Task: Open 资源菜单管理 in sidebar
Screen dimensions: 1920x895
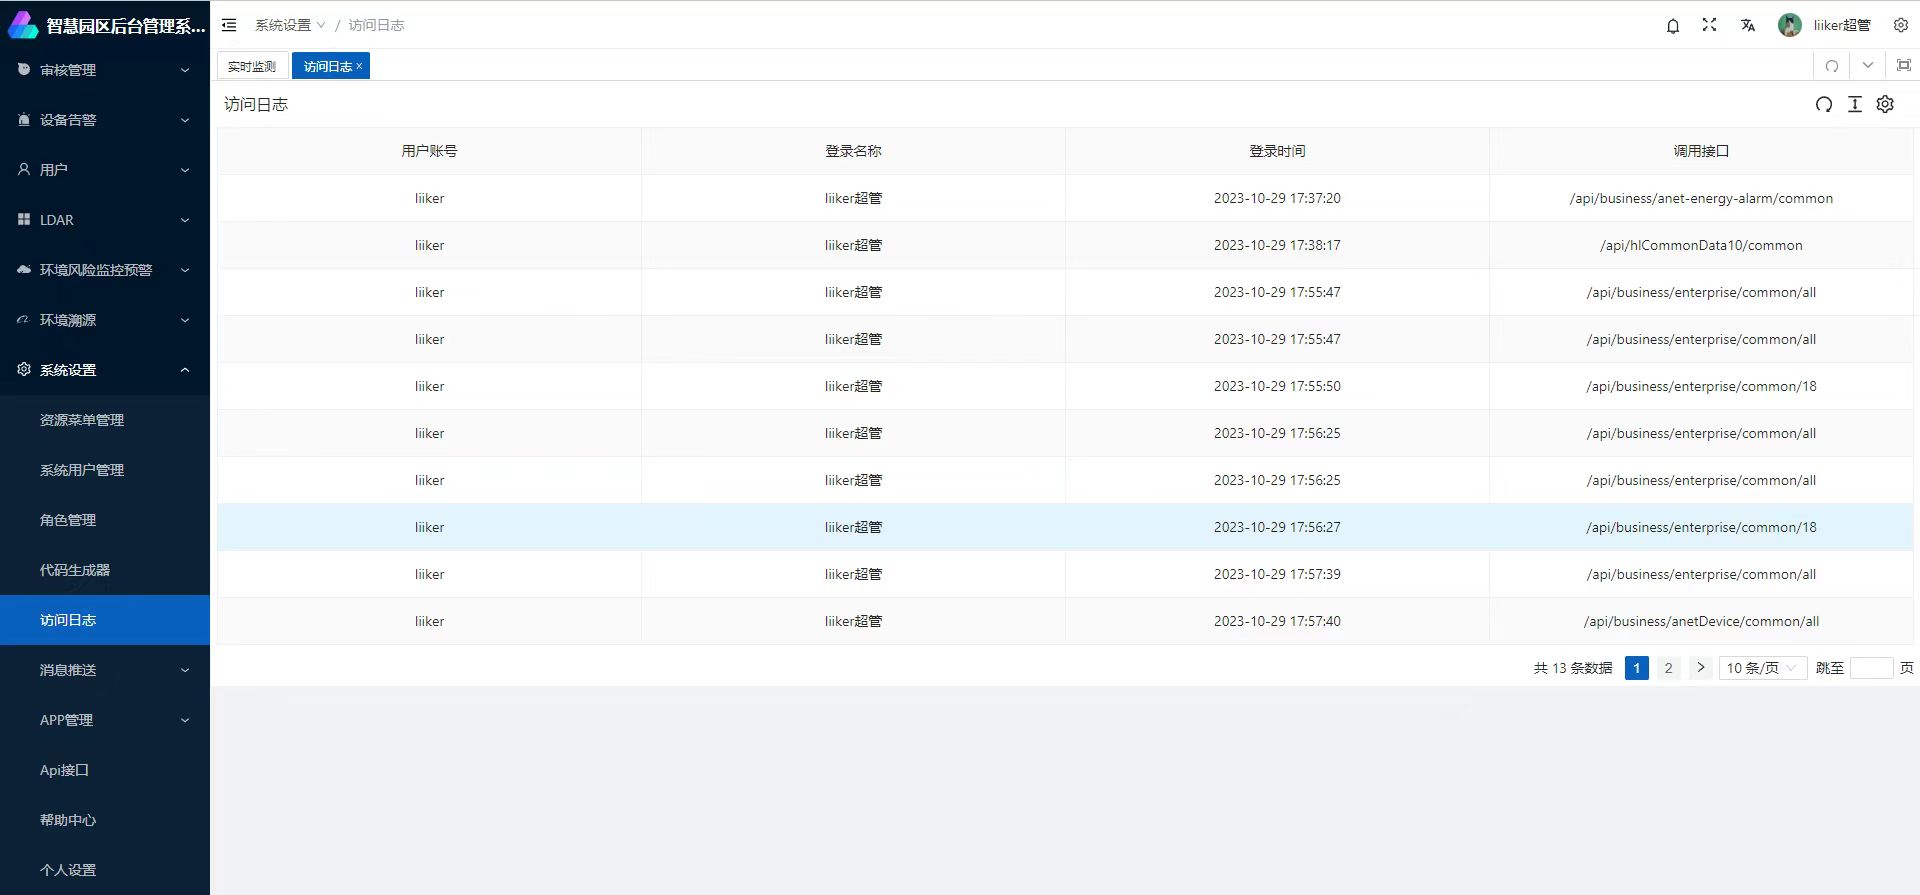Action: (x=105, y=420)
